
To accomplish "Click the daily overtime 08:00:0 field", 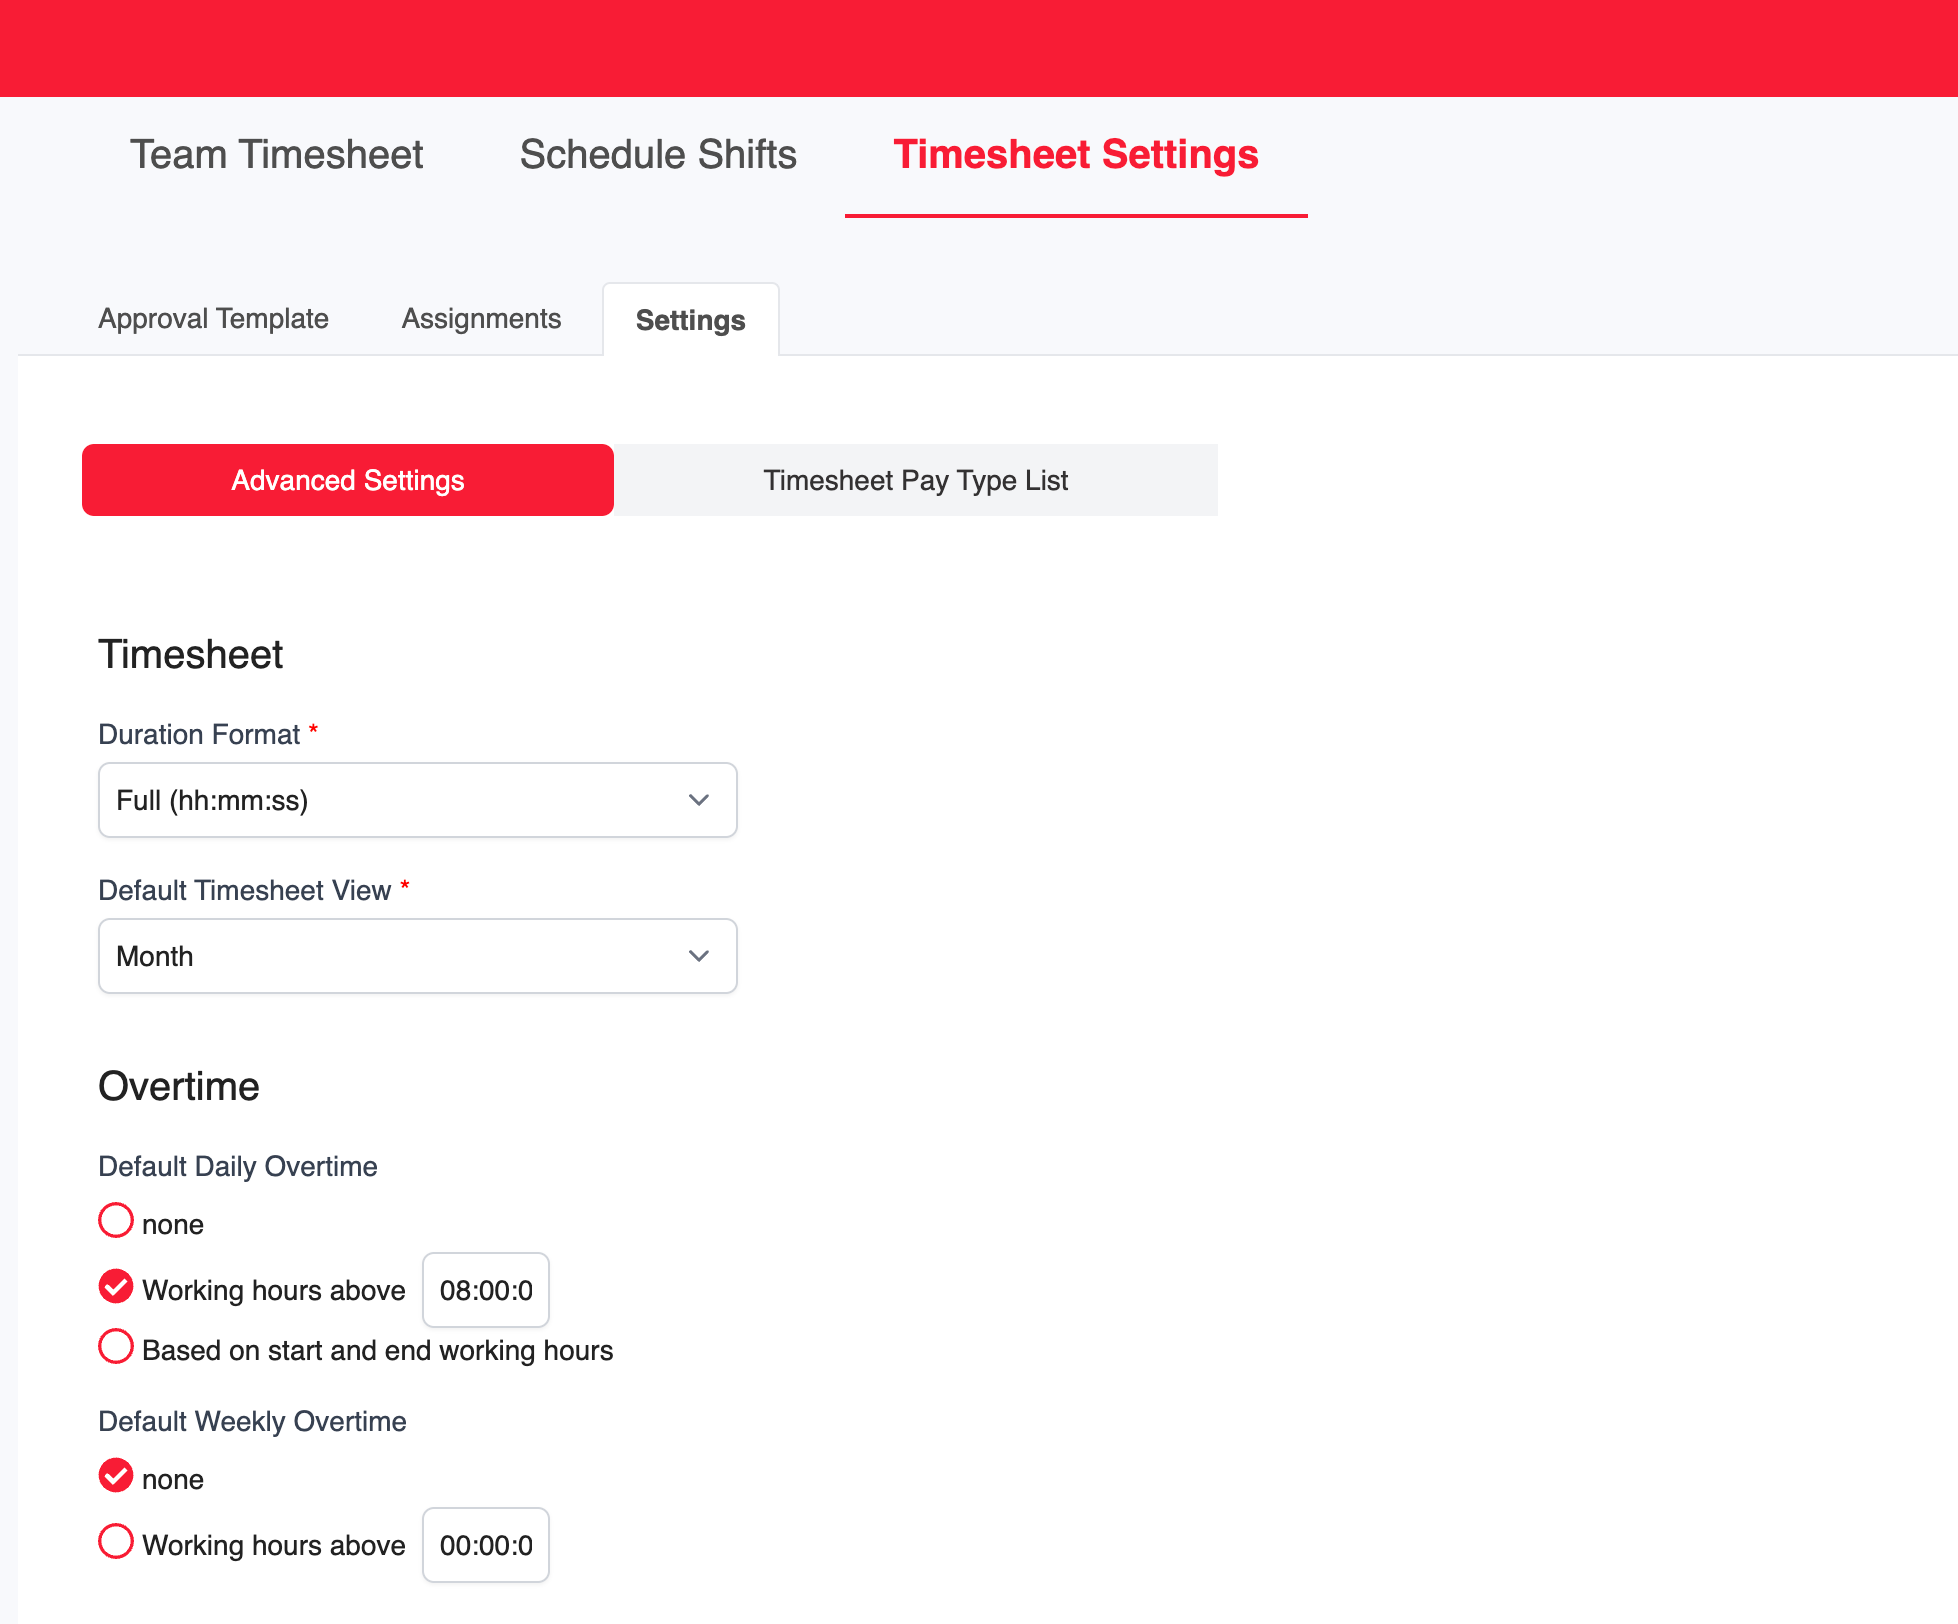I will coord(486,1290).
